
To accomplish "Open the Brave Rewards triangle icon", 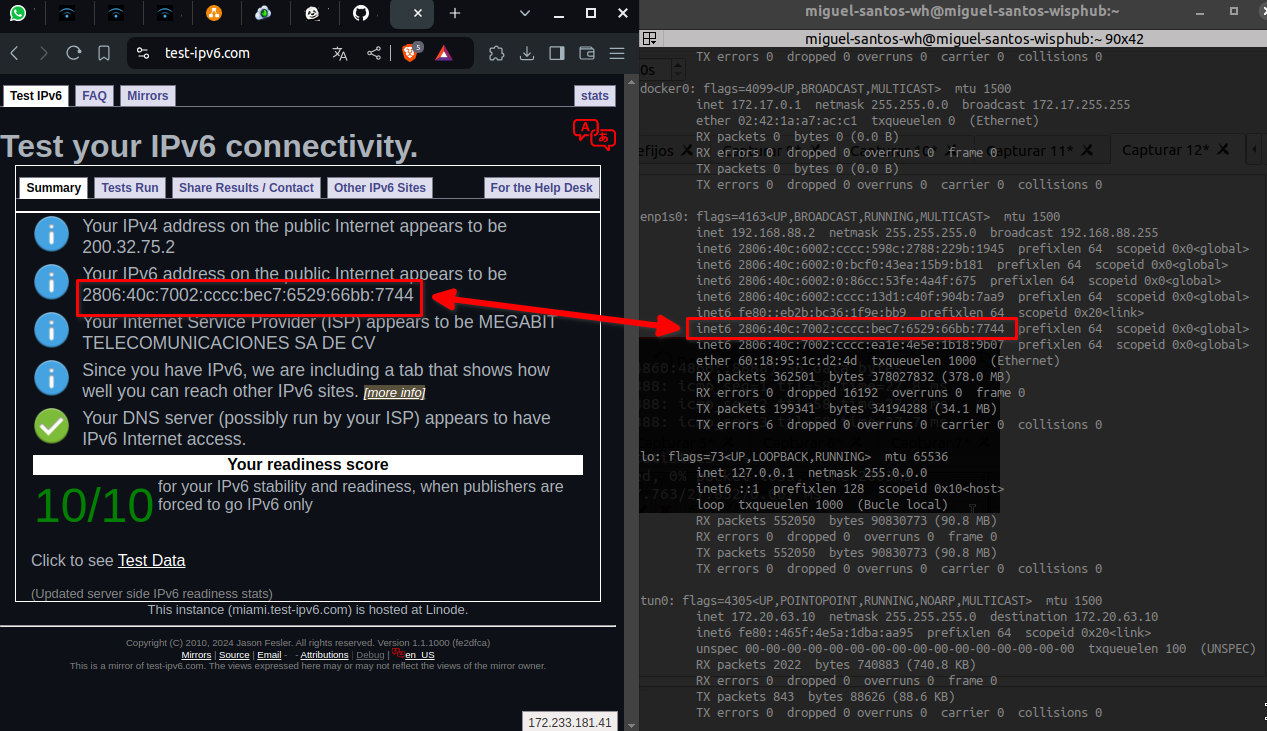I will (x=444, y=53).
